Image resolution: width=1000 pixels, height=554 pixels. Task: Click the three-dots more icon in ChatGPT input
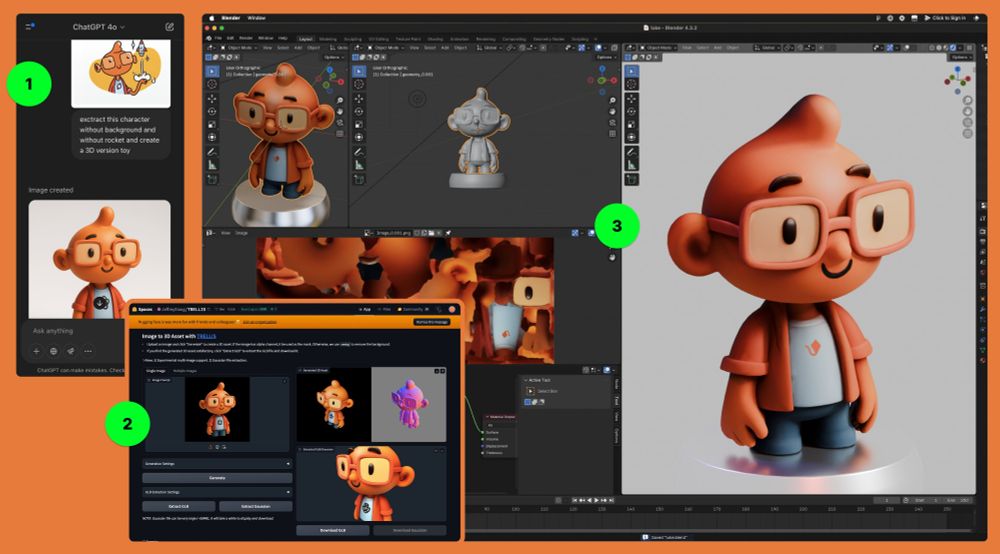(88, 351)
